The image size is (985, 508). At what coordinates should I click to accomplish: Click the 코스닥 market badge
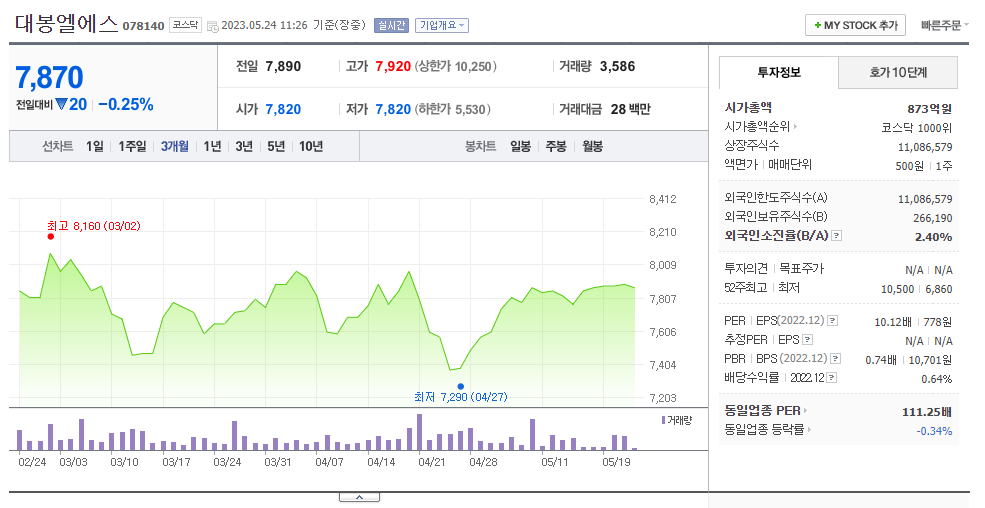pyautogui.click(x=185, y=25)
